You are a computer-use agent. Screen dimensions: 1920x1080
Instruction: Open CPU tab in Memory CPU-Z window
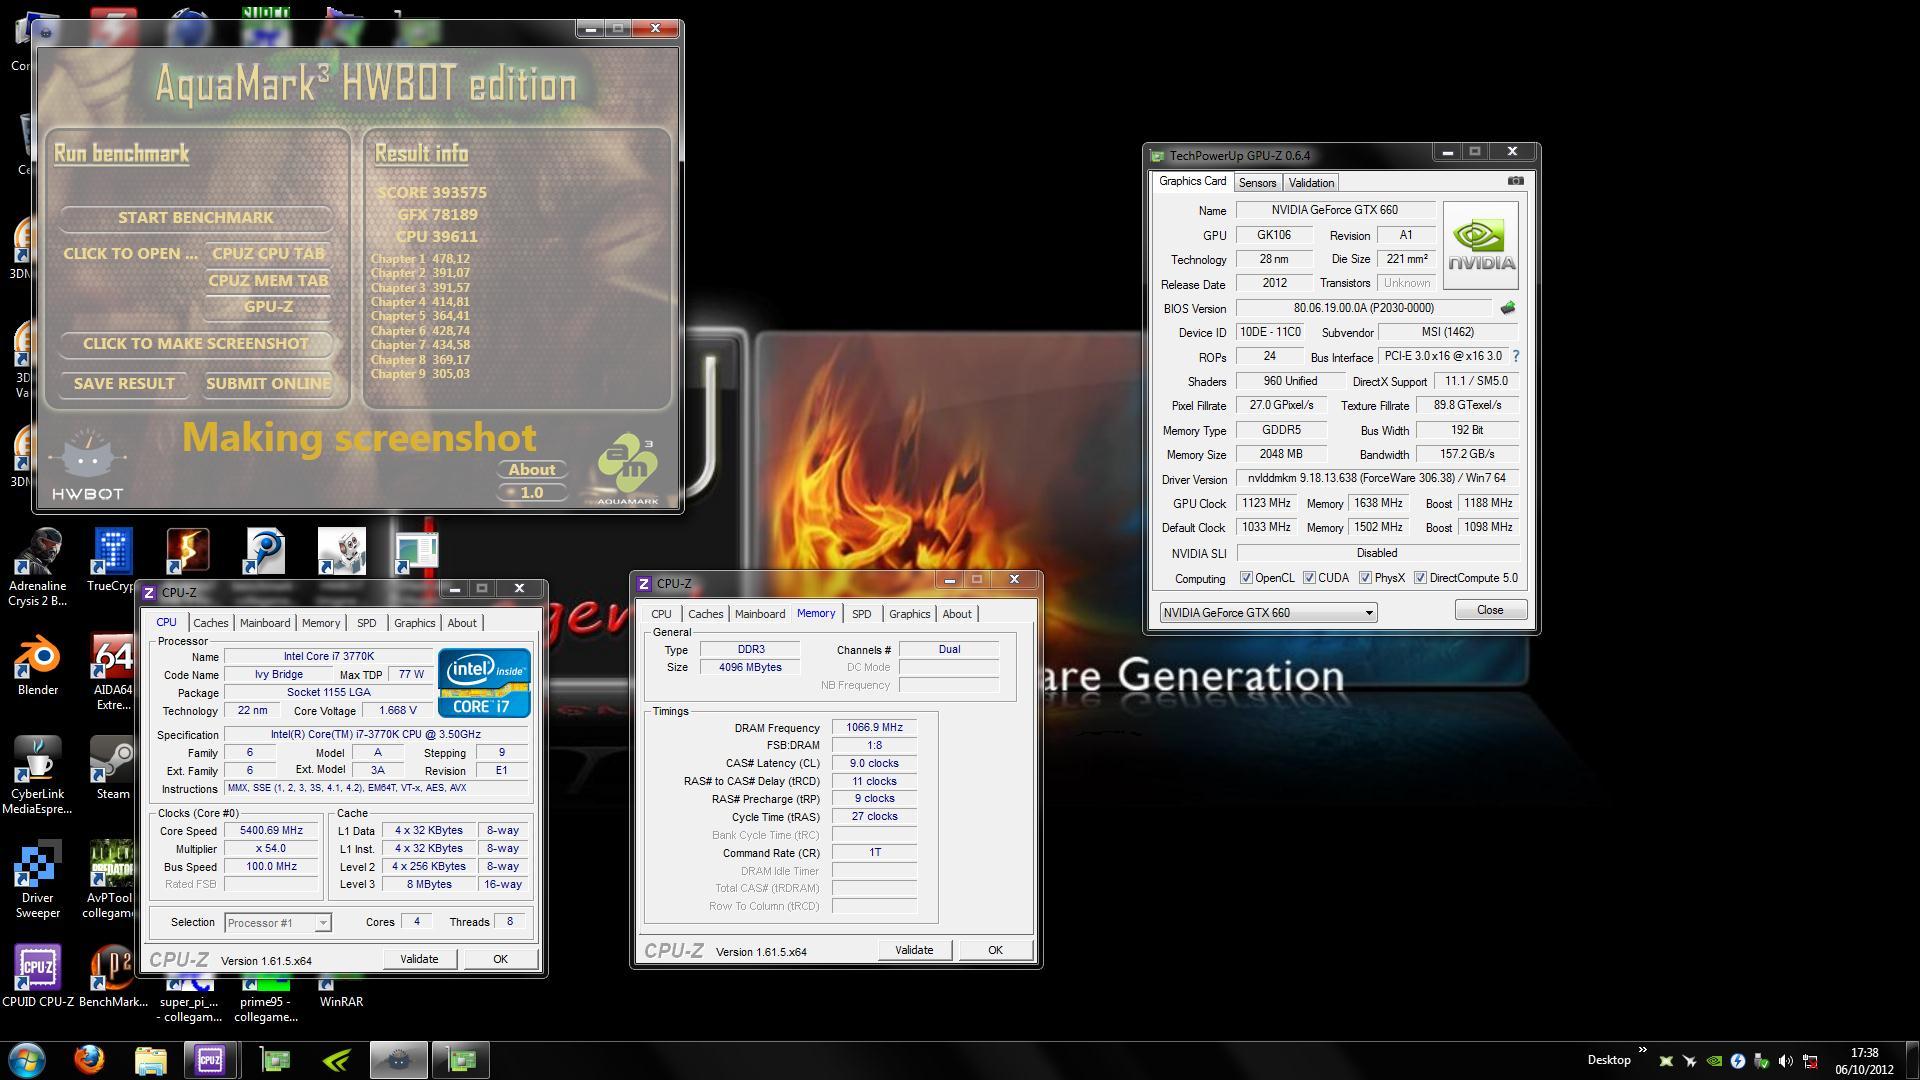(x=661, y=614)
